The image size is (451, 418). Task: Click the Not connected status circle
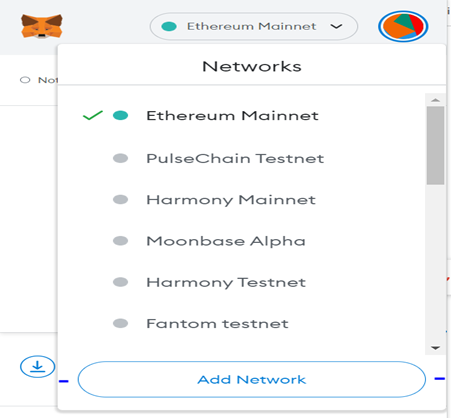point(25,80)
